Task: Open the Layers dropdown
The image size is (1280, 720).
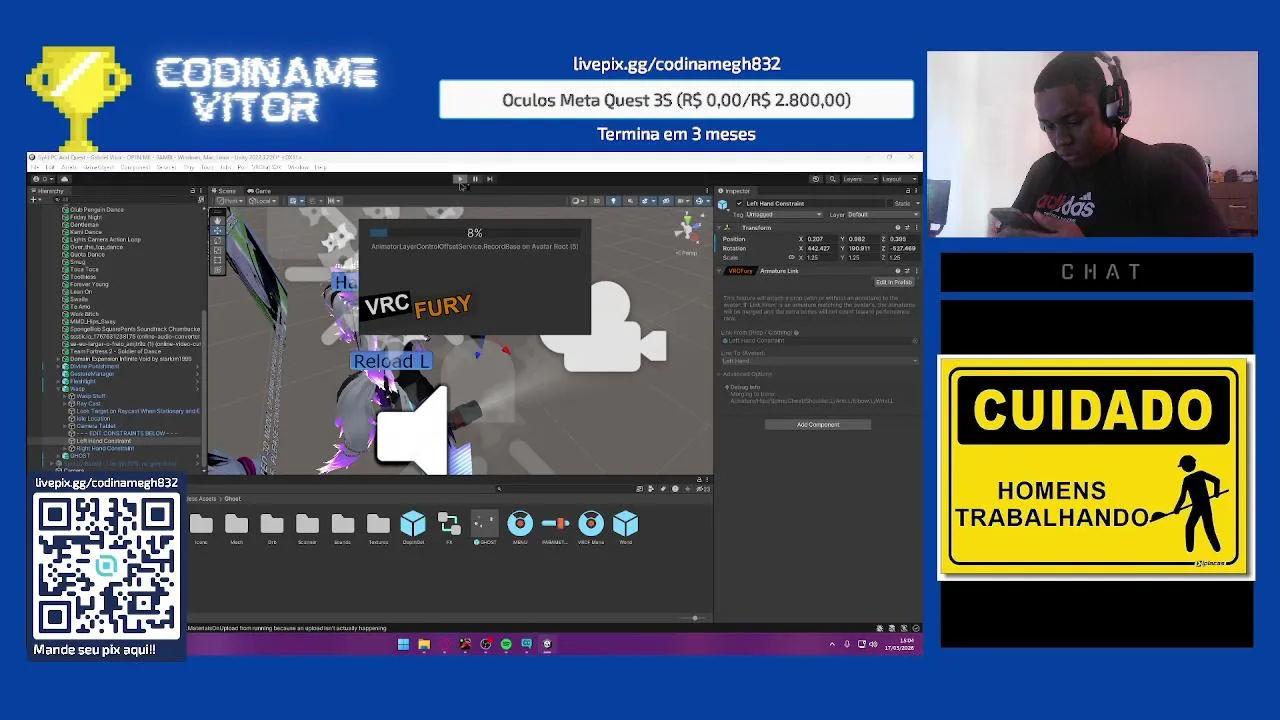Action: (860, 179)
